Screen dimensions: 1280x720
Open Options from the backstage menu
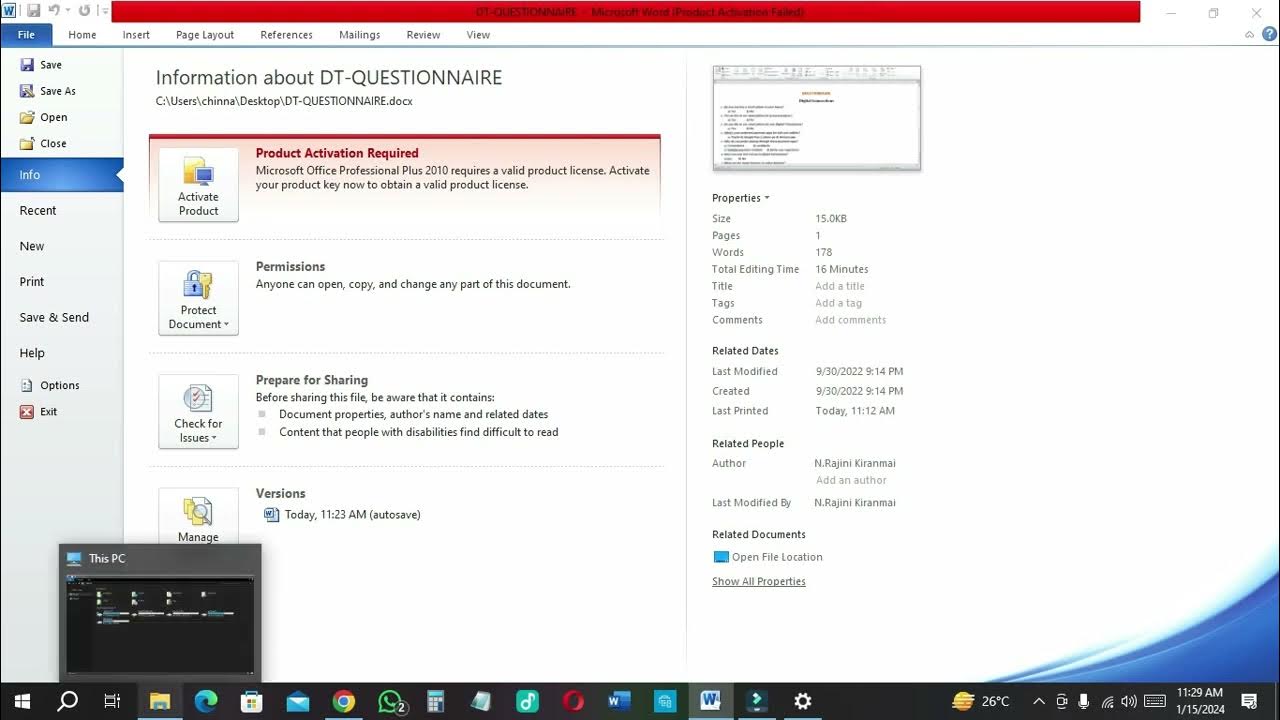pyautogui.click(x=49, y=385)
